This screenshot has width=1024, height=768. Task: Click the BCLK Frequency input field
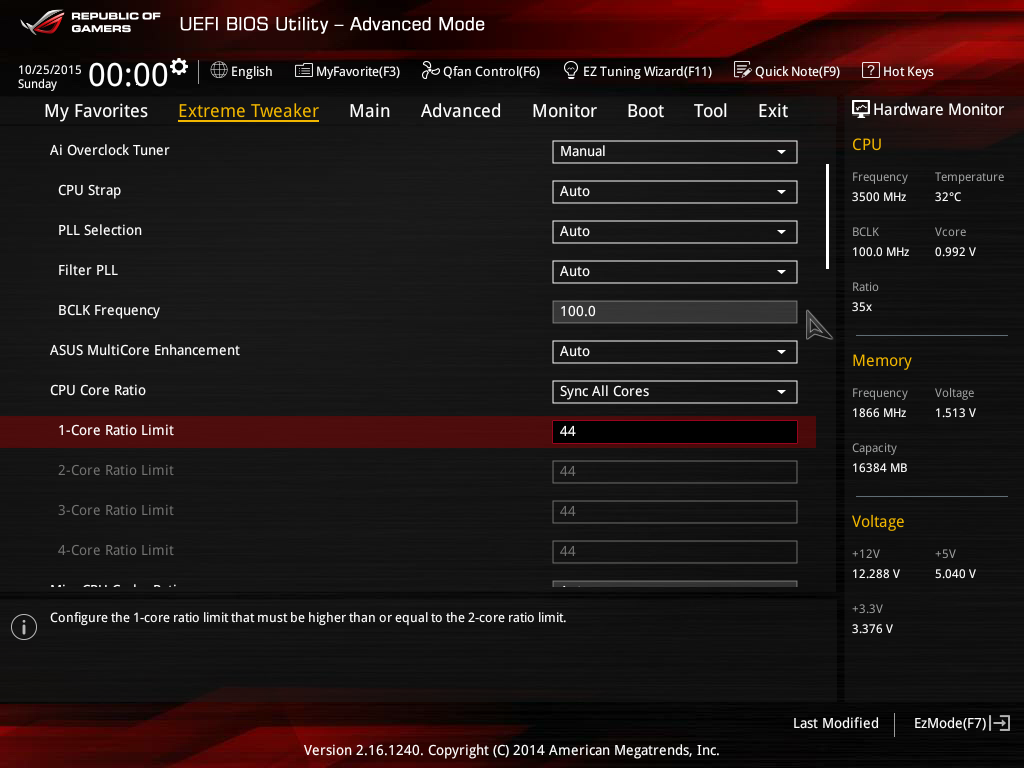point(675,312)
